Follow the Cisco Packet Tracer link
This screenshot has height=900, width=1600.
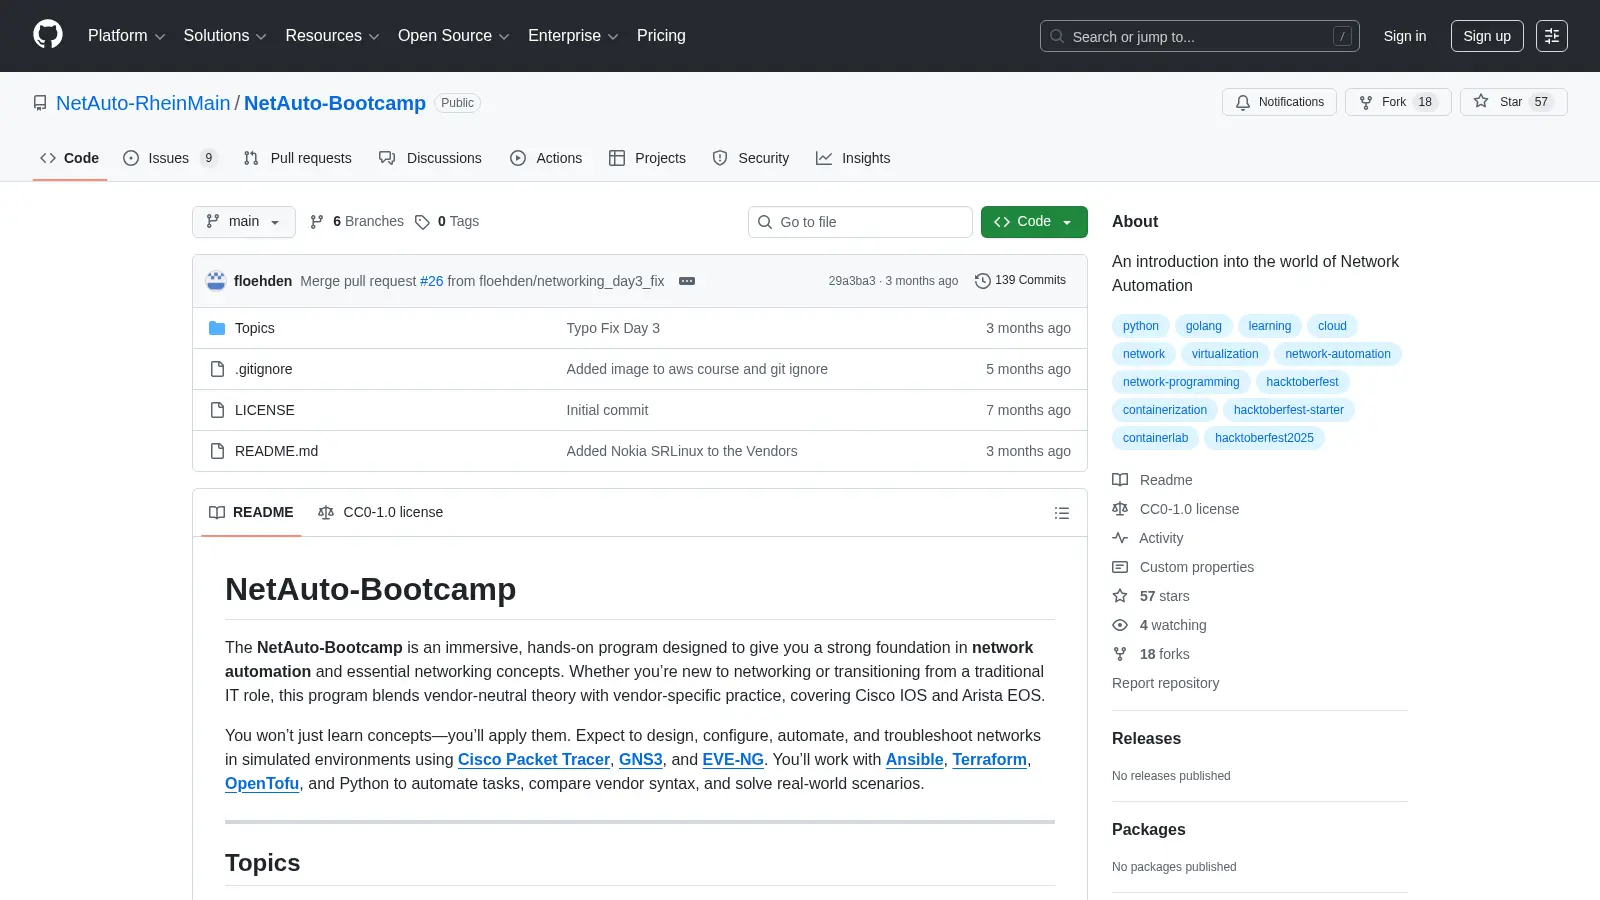tap(534, 760)
